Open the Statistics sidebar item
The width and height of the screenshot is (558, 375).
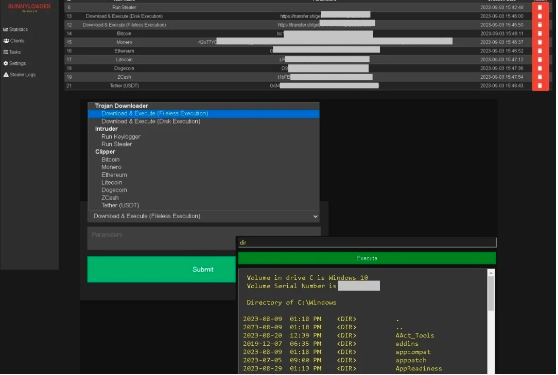tap(15, 29)
